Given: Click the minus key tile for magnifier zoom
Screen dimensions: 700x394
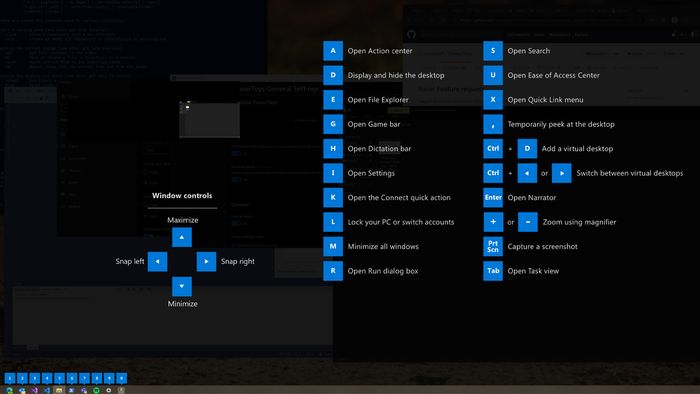Looking at the screenshot, I should [528, 222].
